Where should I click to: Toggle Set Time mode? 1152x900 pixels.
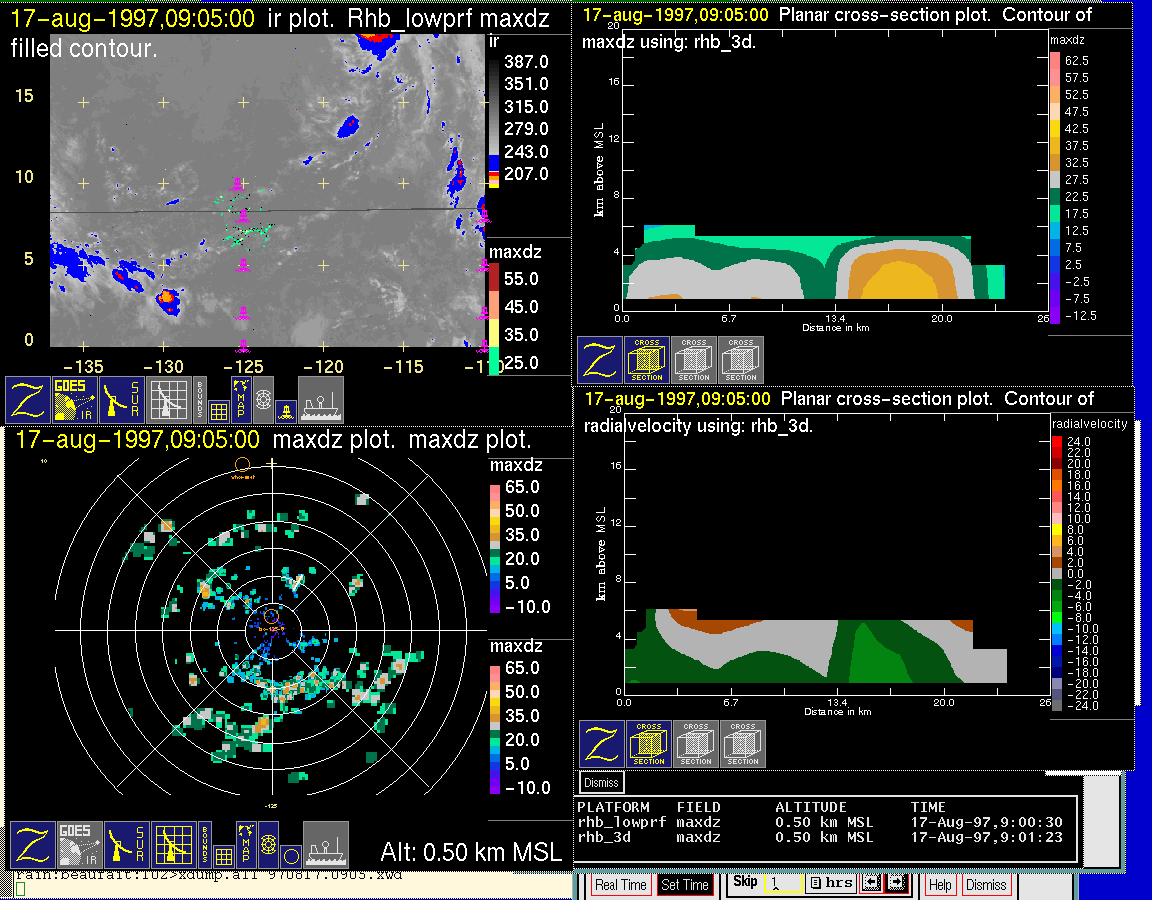coord(685,885)
